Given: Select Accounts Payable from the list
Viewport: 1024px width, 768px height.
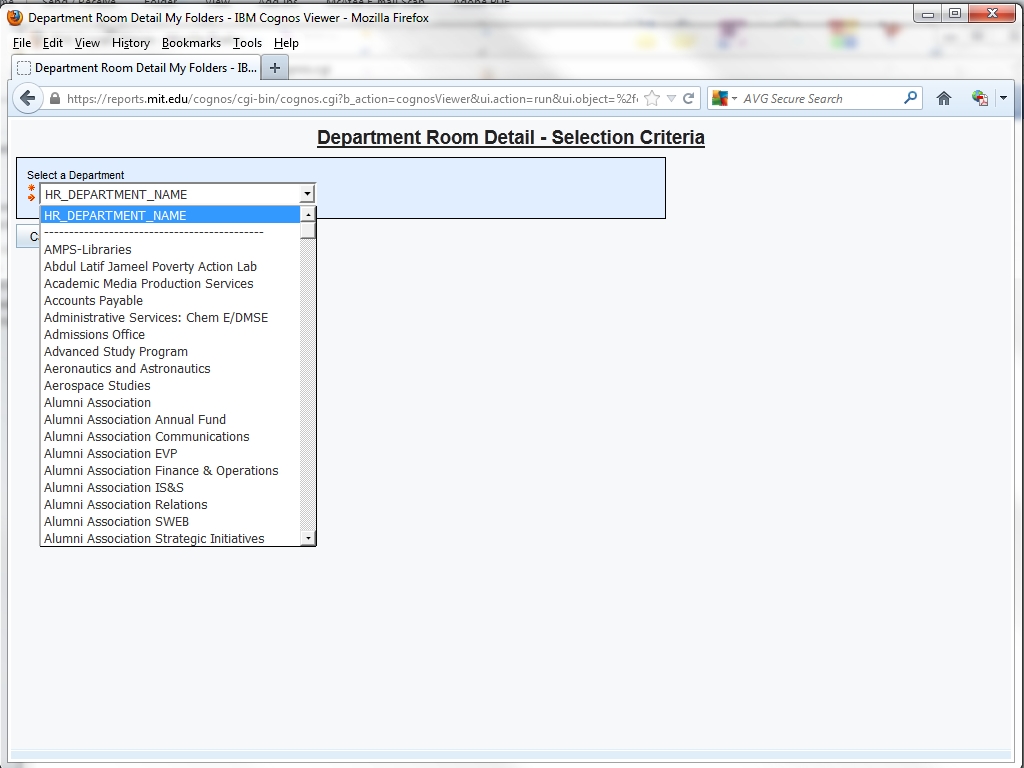Looking at the screenshot, I should 93,301.
